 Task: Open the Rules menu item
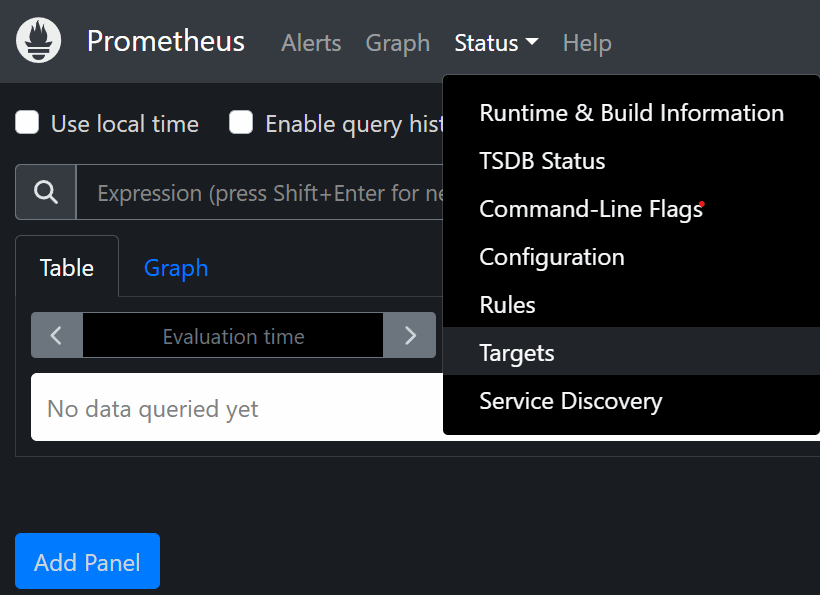(507, 305)
